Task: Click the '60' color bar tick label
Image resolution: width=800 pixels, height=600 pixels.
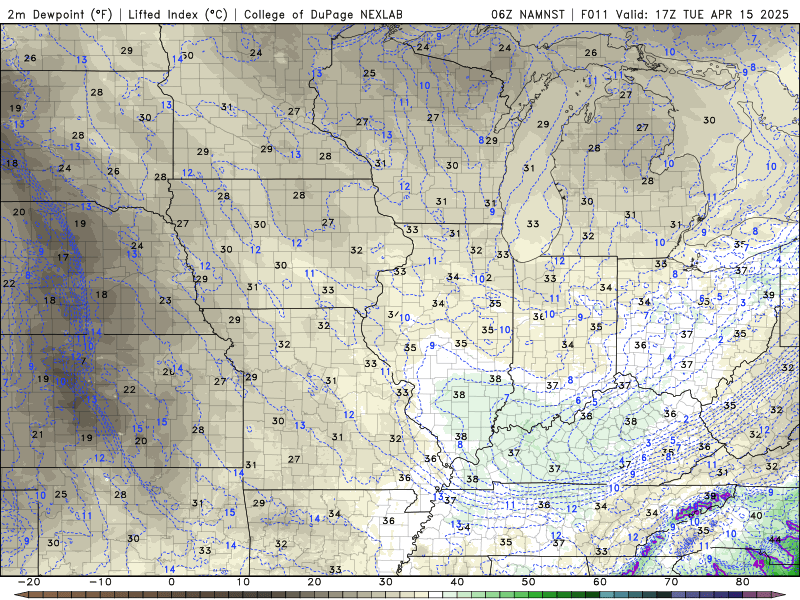Action: click(600, 582)
